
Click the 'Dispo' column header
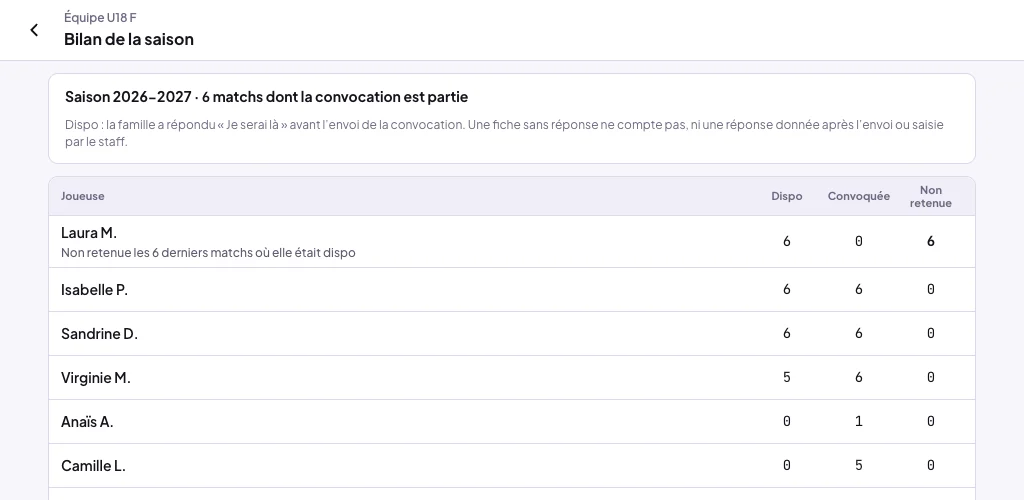(786, 196)
